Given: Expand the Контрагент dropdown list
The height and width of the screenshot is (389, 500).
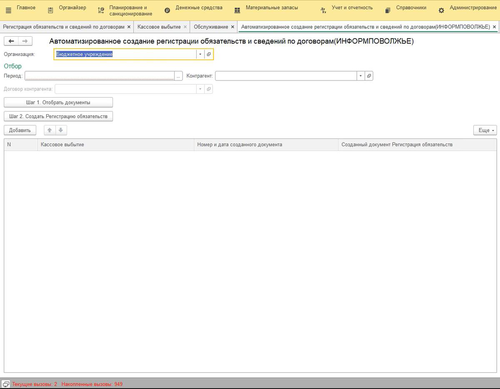Looking at the screenshot, I should click(x=360, y=76).
